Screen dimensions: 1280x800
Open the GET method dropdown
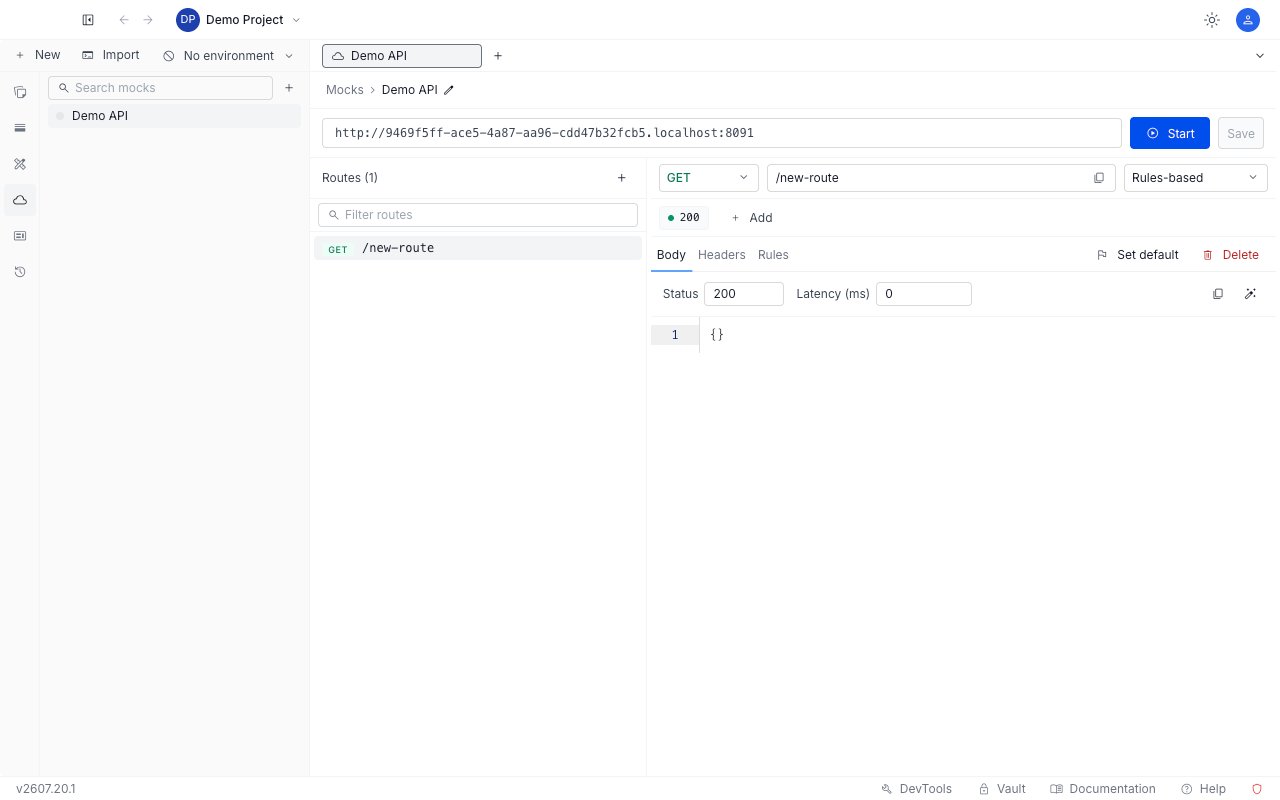(708, 178)
